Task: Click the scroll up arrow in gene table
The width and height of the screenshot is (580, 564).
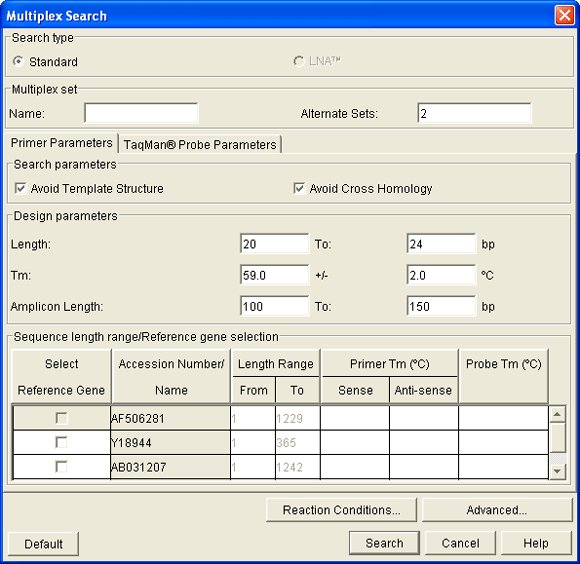Action: (557, 414)
